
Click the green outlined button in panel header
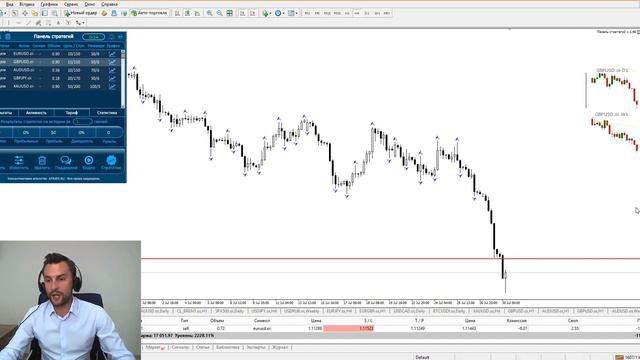93,37
